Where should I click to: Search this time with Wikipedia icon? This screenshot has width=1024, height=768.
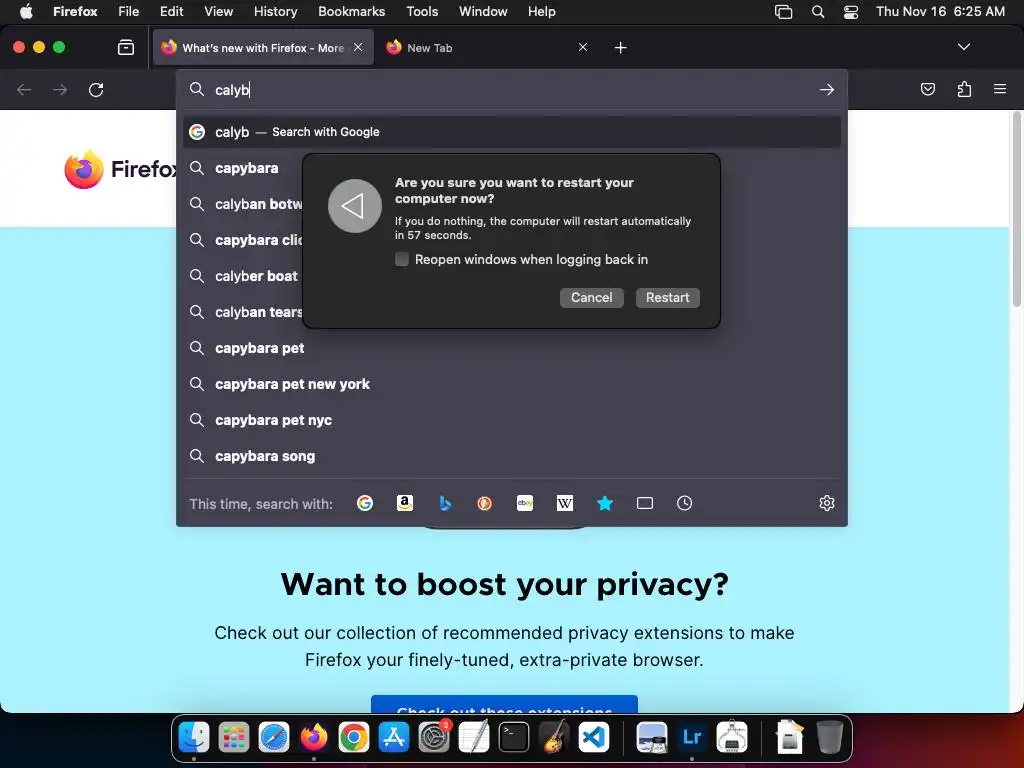tap(565, 503)
